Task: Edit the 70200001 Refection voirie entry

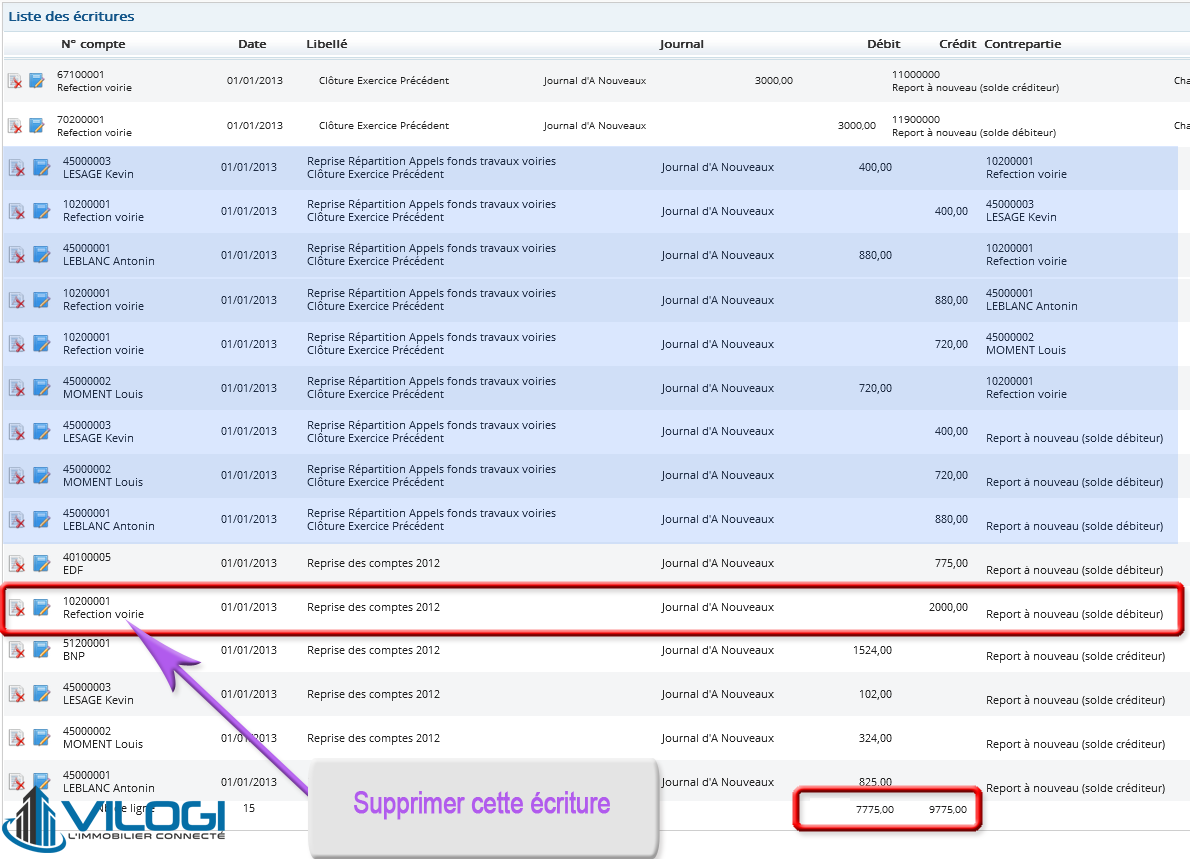Action: click(x=37, y=125)
